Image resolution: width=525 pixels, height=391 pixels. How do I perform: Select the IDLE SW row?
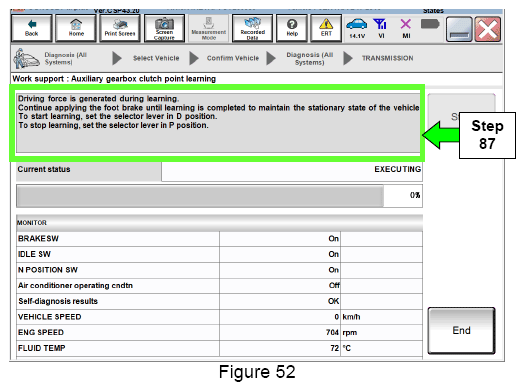pos(219,254)
